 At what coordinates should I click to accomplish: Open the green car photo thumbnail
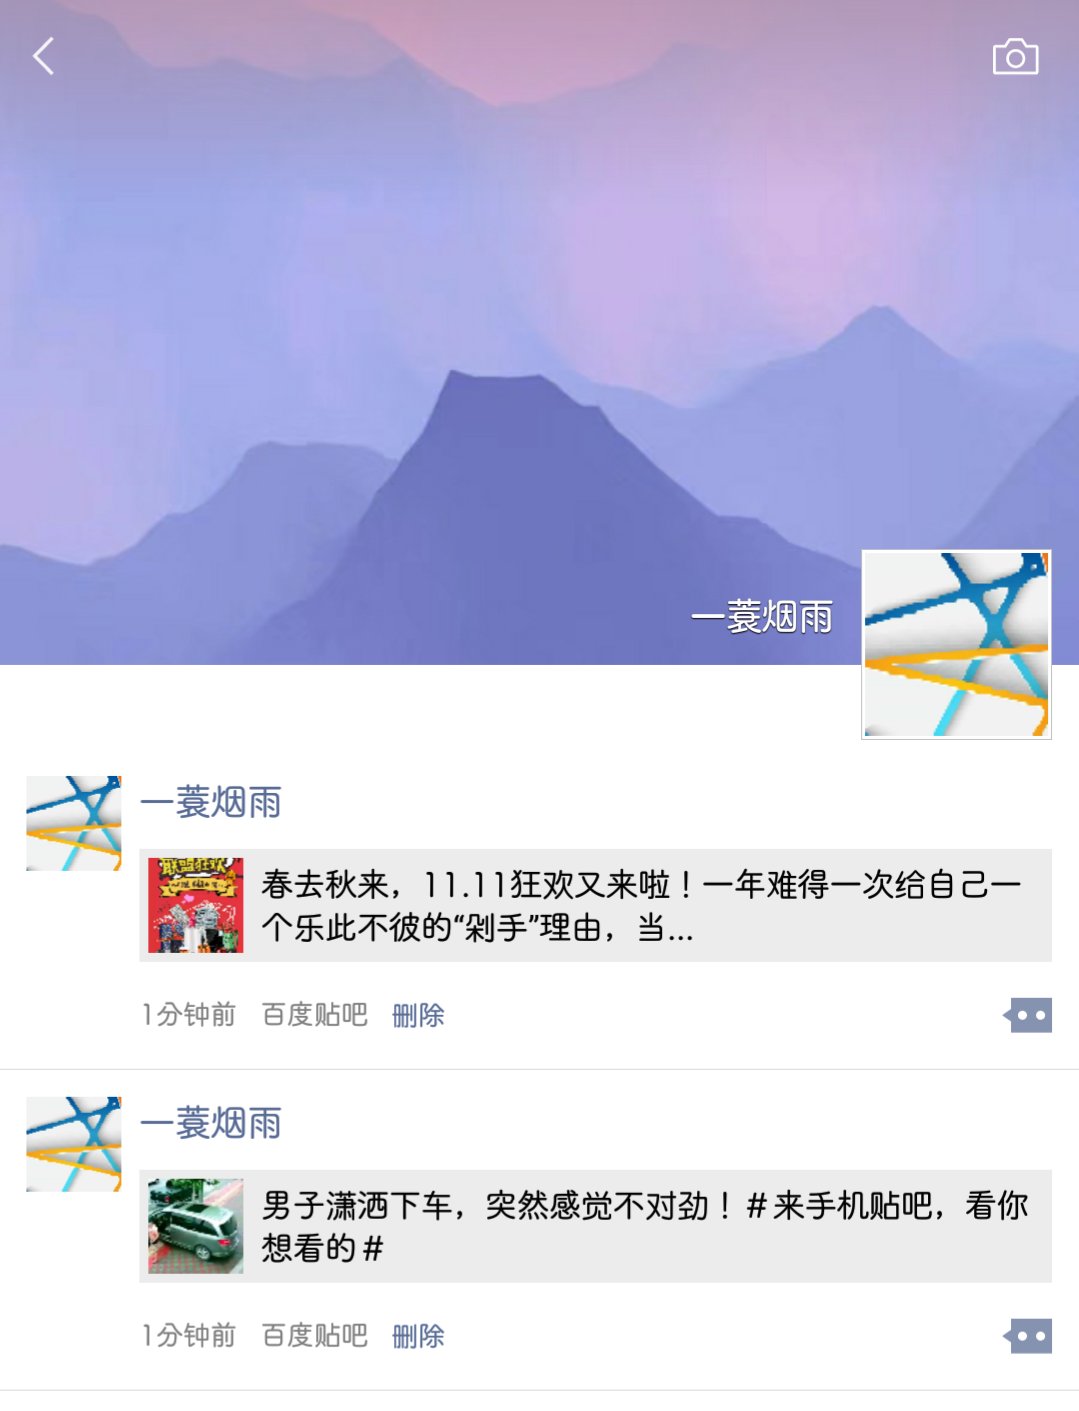196,1226
